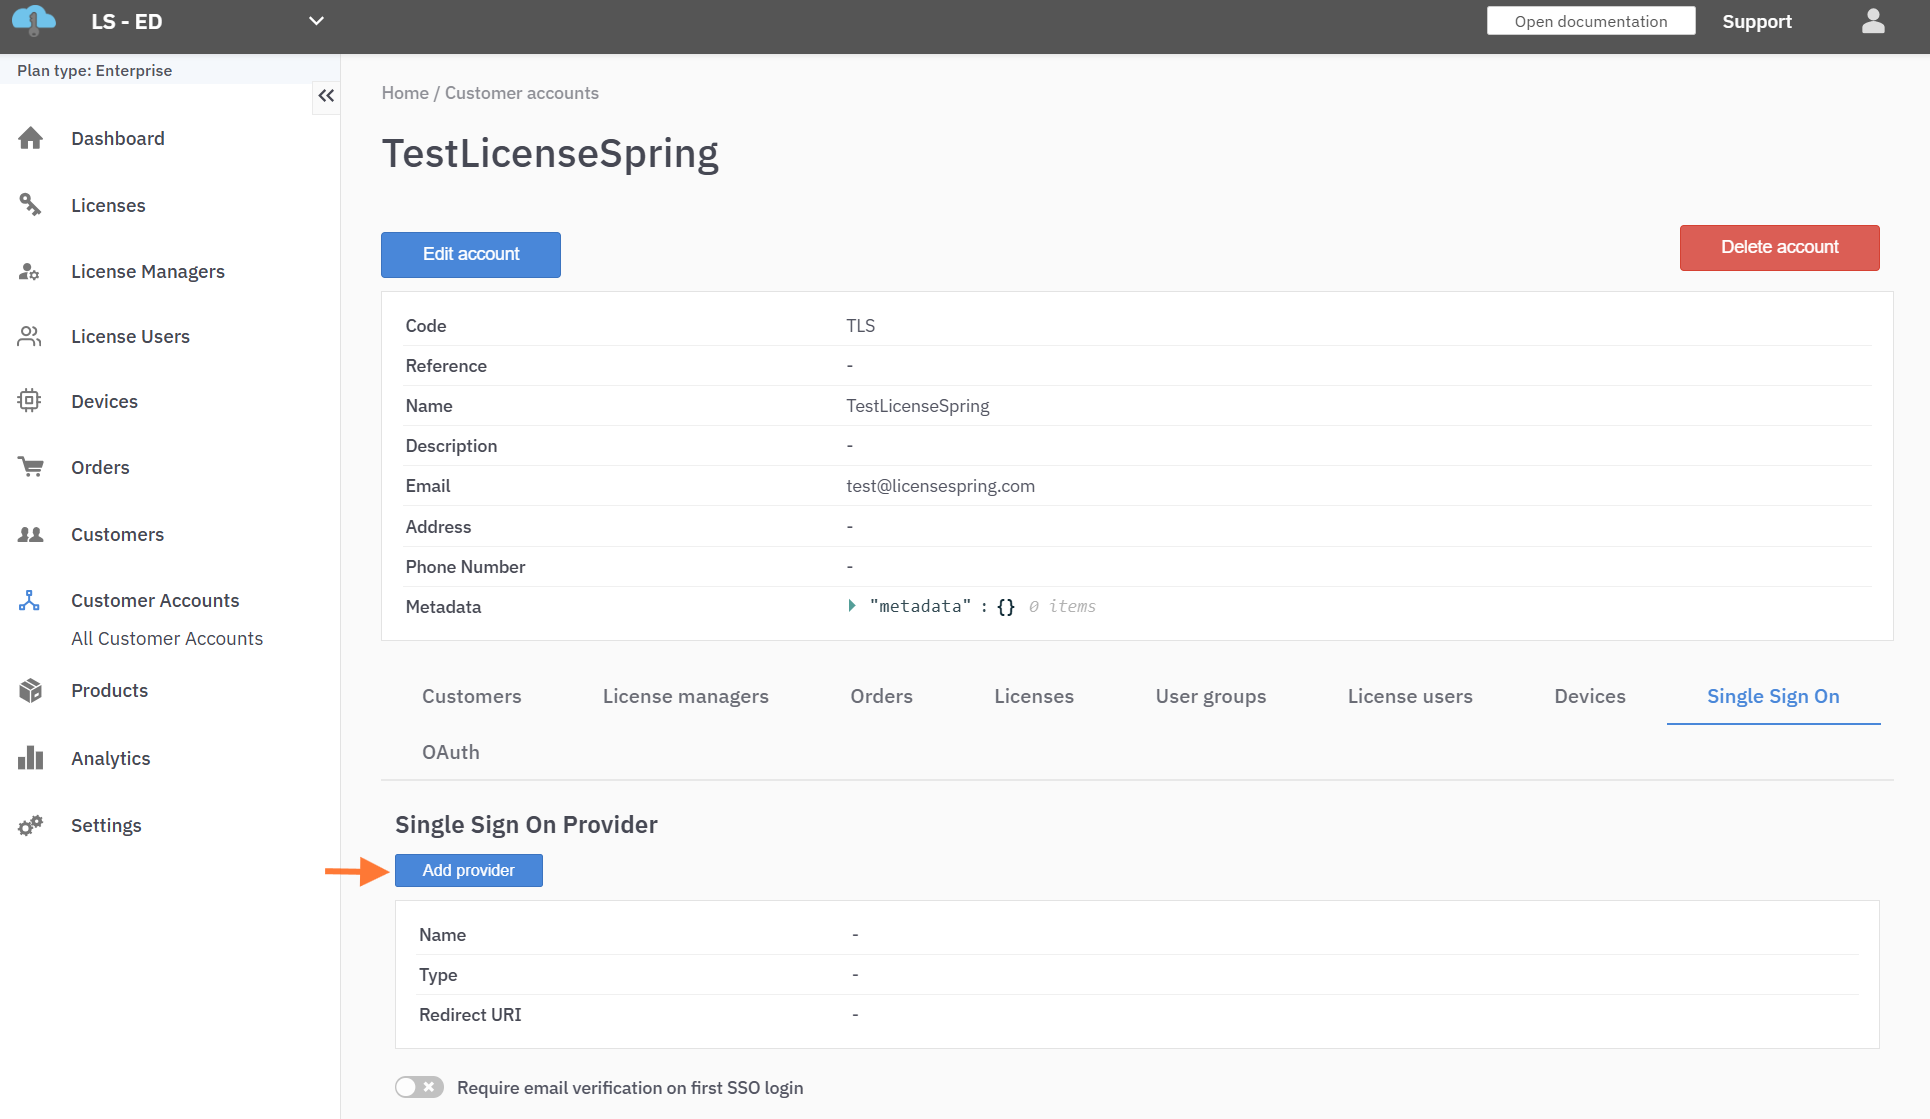Click the Analytics bar chart icon
The image size is (1930, 1119).
31,758
